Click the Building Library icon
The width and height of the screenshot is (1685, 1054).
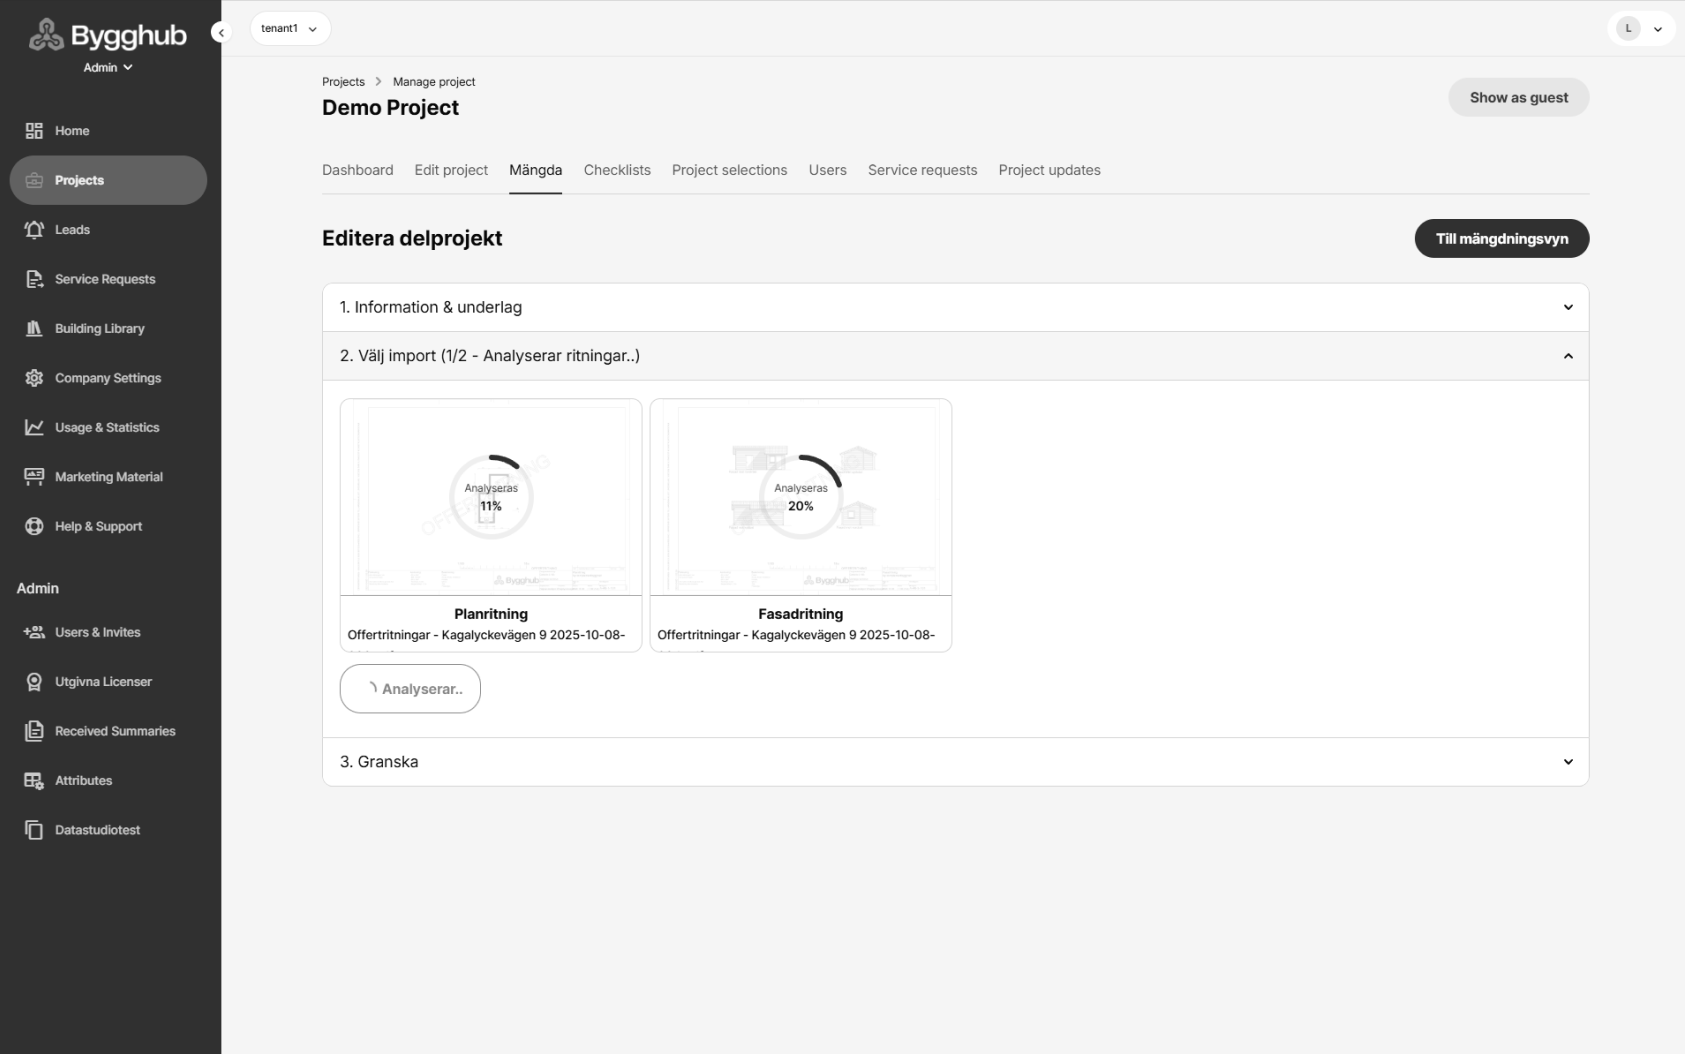(34, 329)
